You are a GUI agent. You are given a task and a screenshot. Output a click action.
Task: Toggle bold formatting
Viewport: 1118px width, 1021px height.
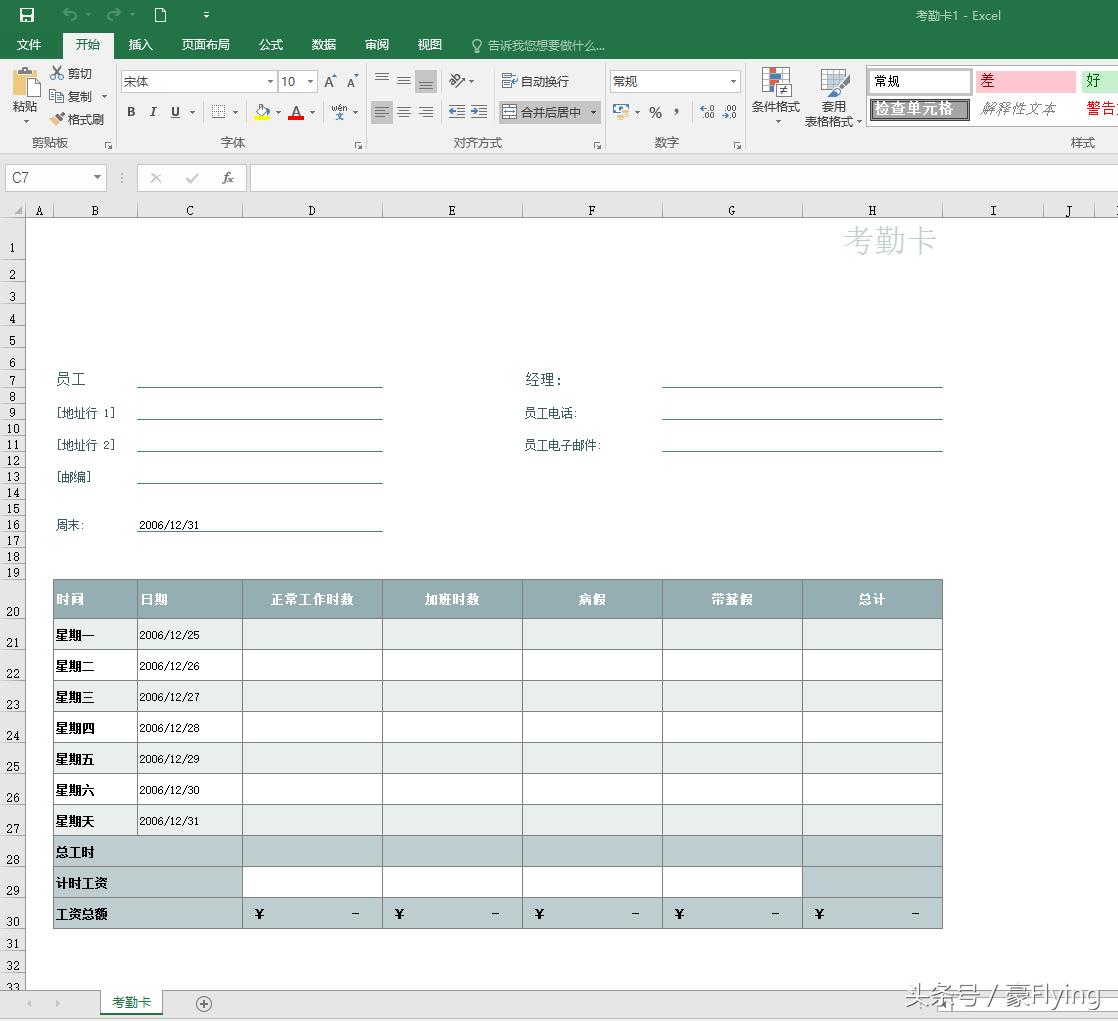[131, 112]
